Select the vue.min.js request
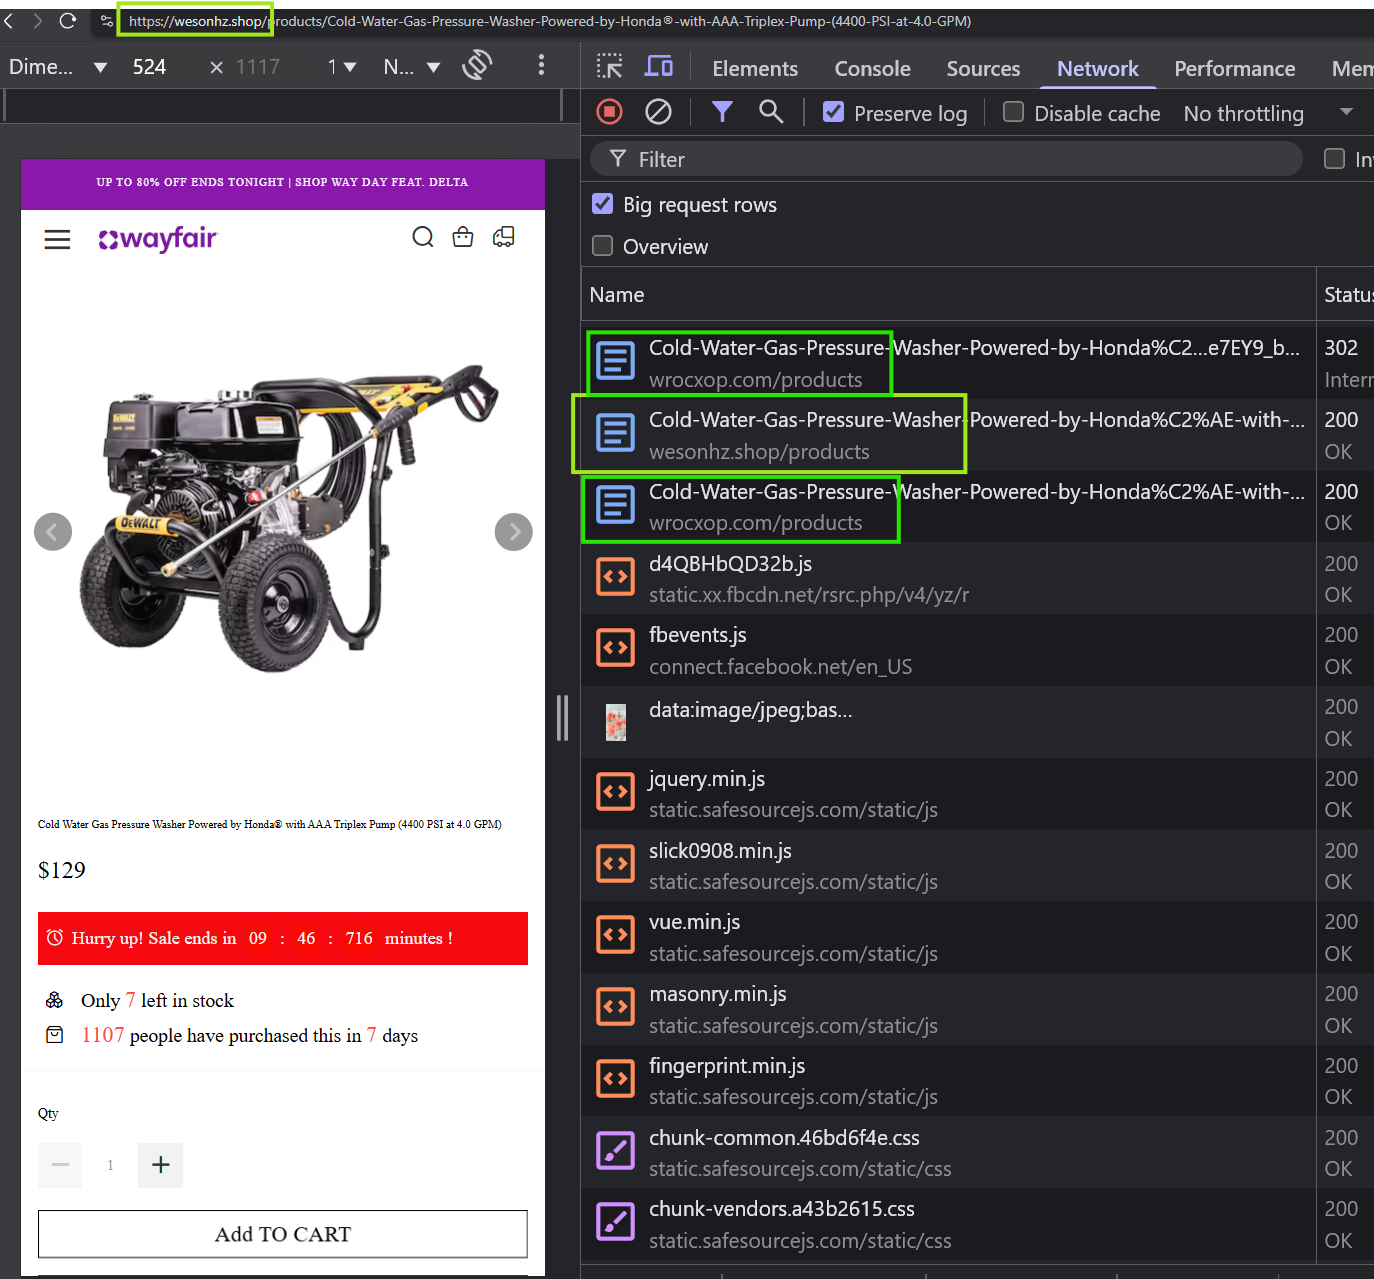 [948, 937]
